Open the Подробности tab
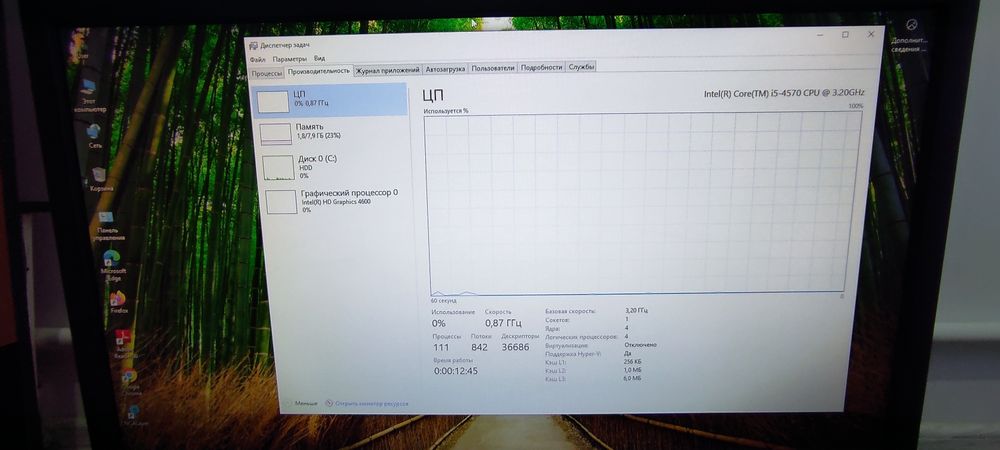Viewport: 1000px width, 450px height. pos(541,67)
